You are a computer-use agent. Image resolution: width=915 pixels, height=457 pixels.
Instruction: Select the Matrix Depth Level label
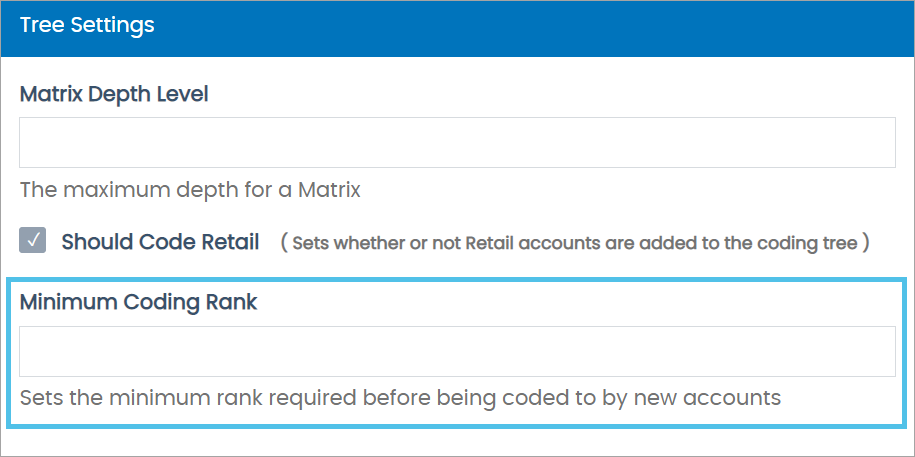(x=114, y=95)
